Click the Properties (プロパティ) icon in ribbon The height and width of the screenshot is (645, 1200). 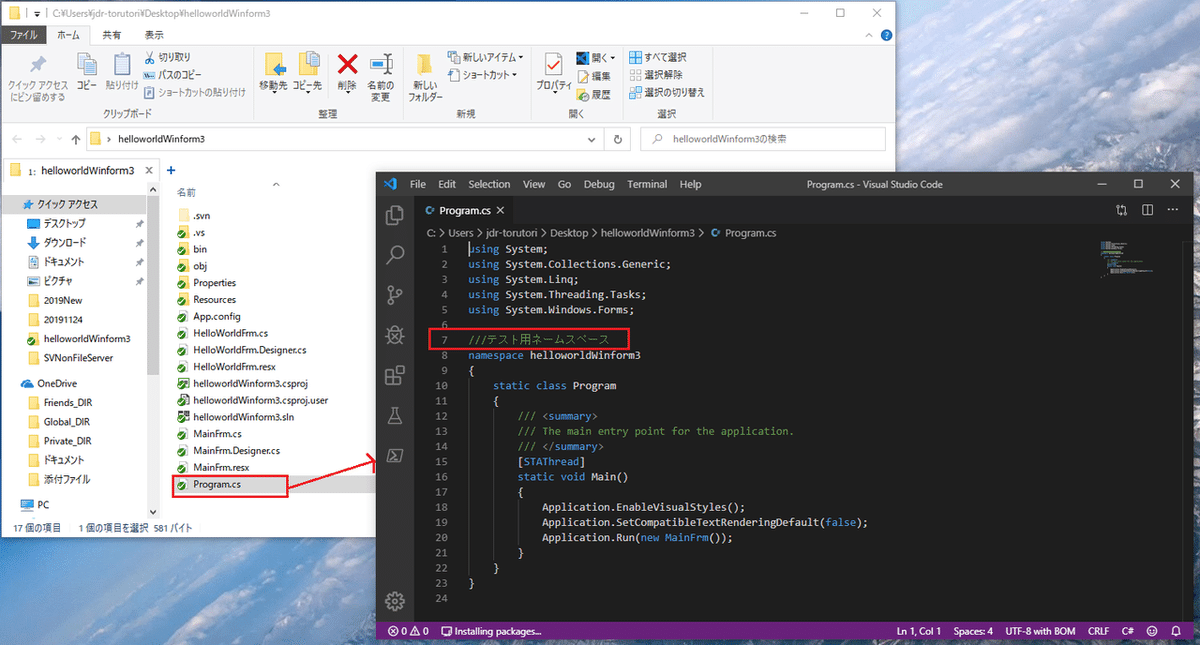pyautogui.click(x=553, y=73)
